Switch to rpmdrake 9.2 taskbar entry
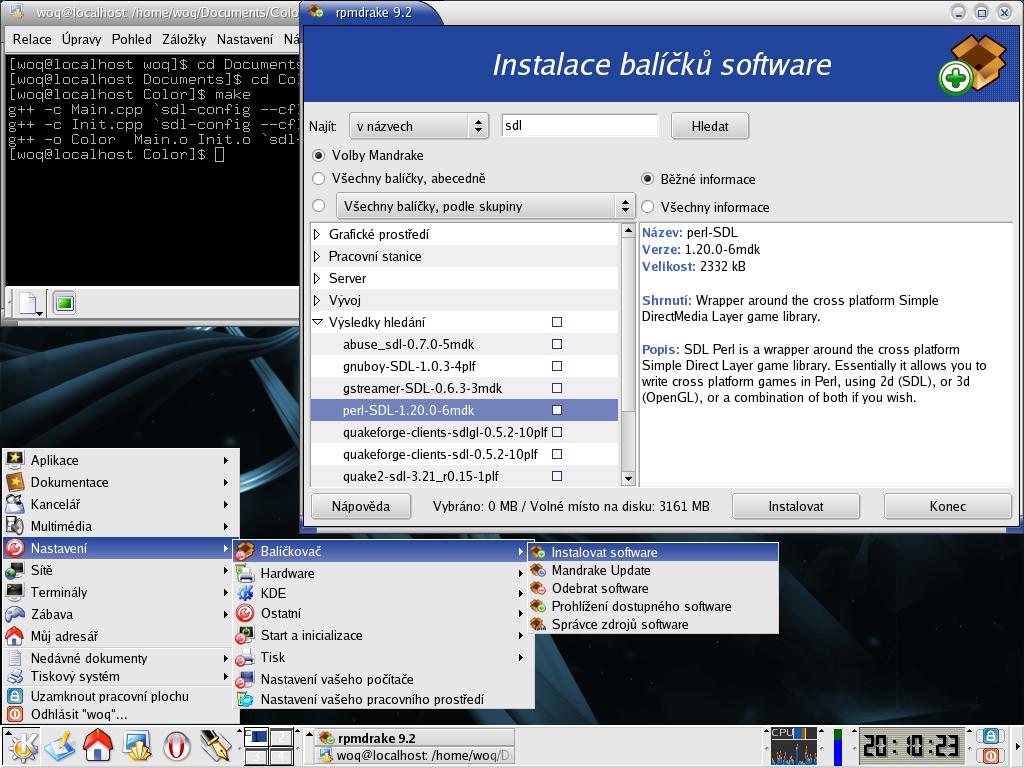Viewport: 1024px width, 768px height. 415,738
